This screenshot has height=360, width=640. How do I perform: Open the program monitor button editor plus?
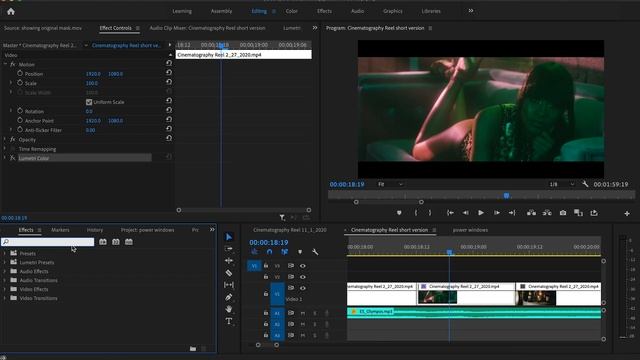[627, 213]
